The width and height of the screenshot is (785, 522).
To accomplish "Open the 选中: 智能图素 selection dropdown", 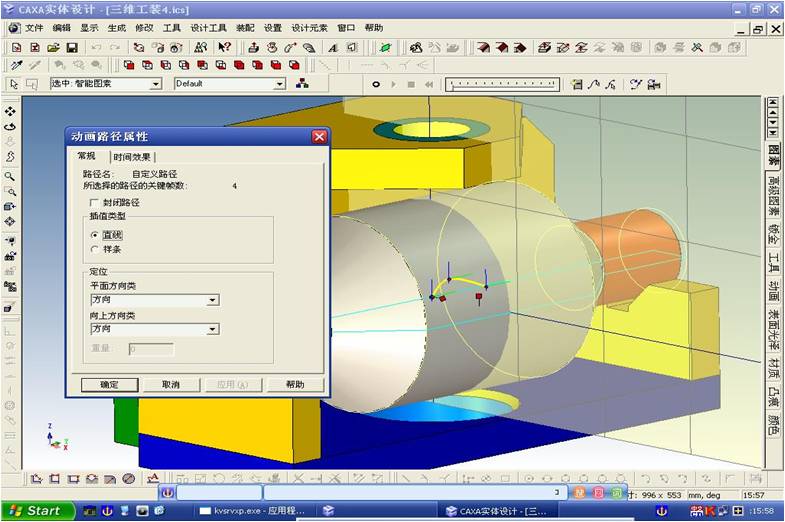I will click(x=155, y=85).
